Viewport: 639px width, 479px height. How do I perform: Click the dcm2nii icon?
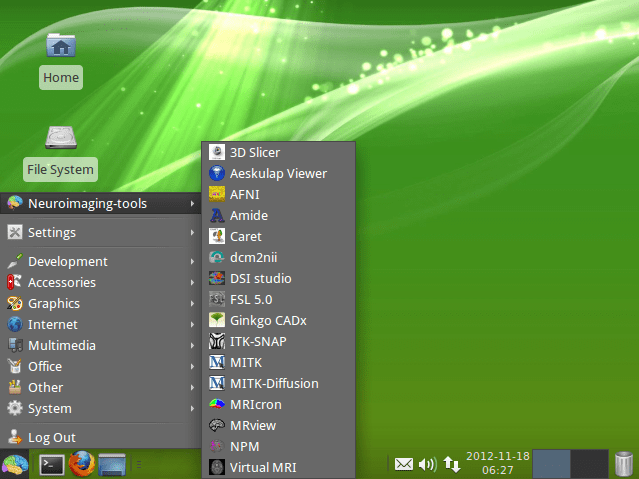217,257
